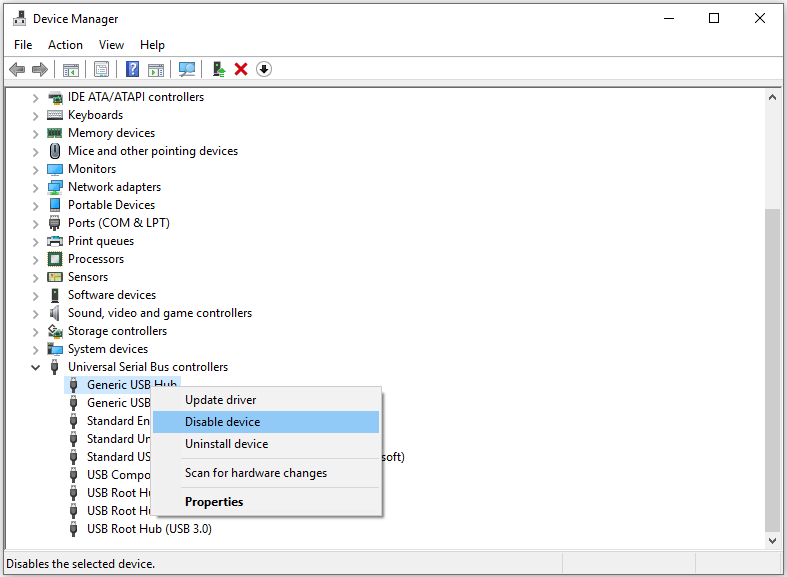Expand the Network adapters node
This screenshot has width=787, height=577.
35,188
